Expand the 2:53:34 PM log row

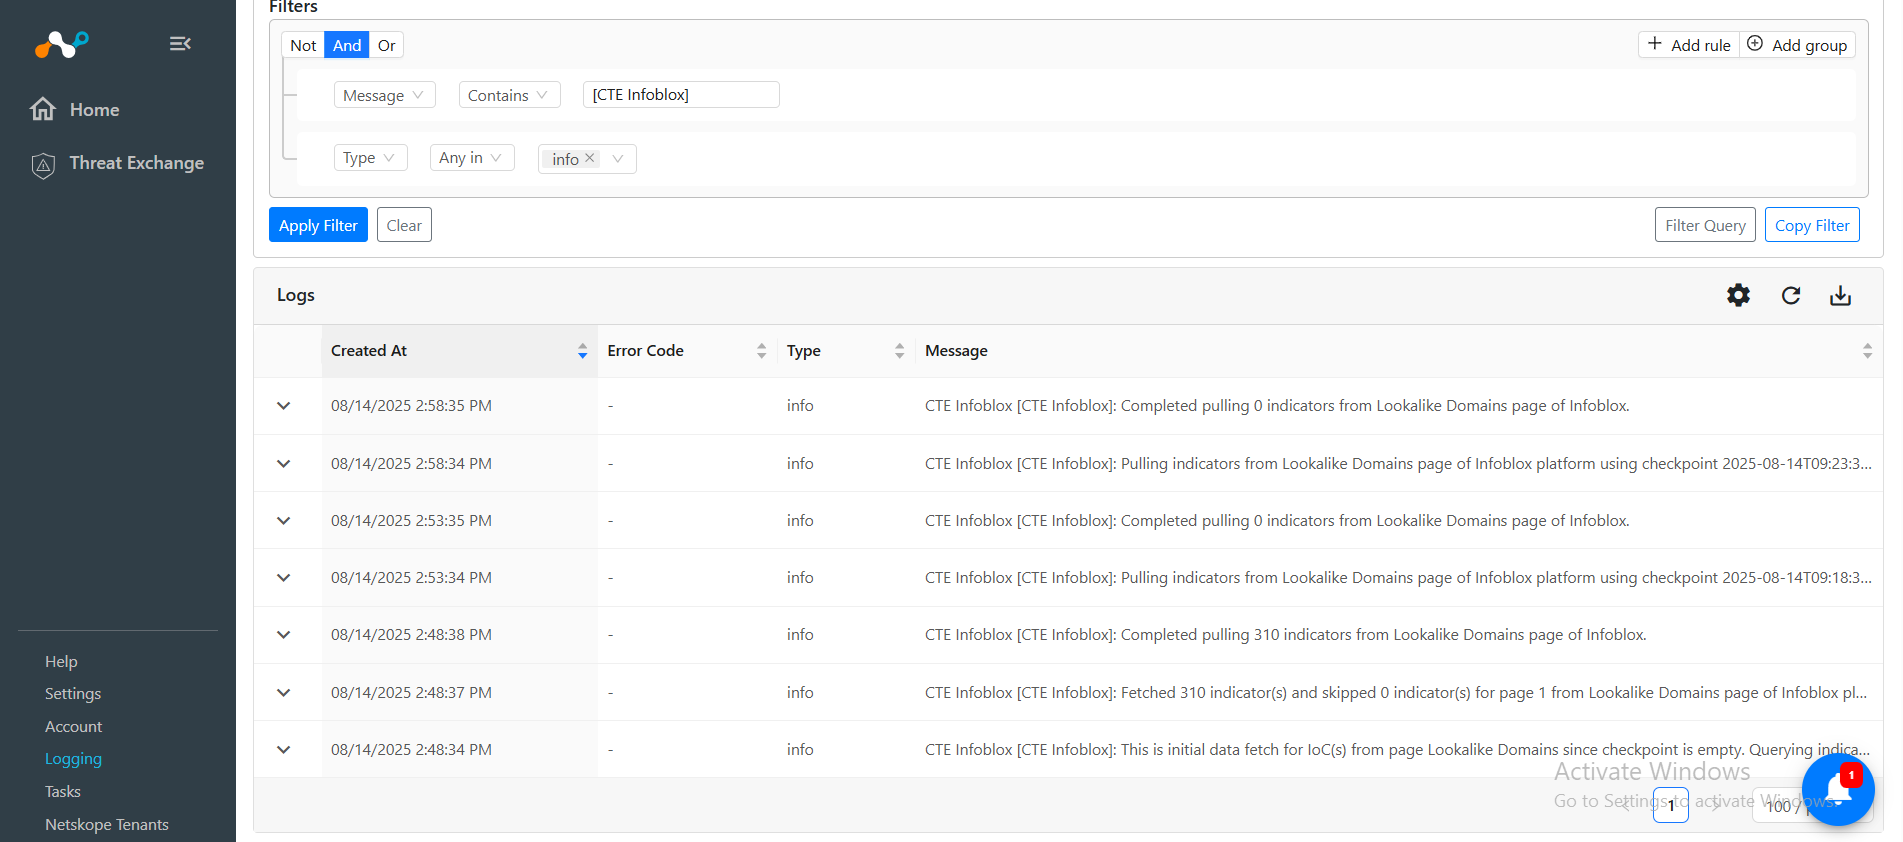click(284, 578)
